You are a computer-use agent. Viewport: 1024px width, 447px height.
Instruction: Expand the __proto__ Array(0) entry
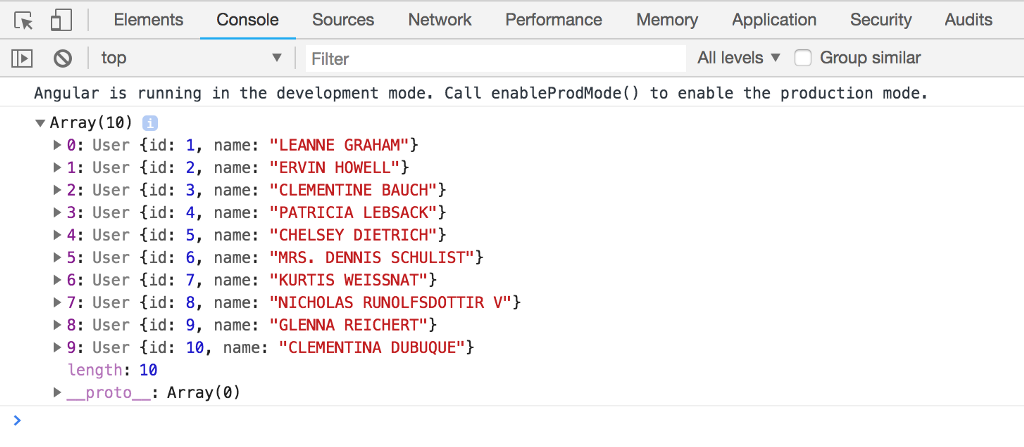click(x=57, y=392)
